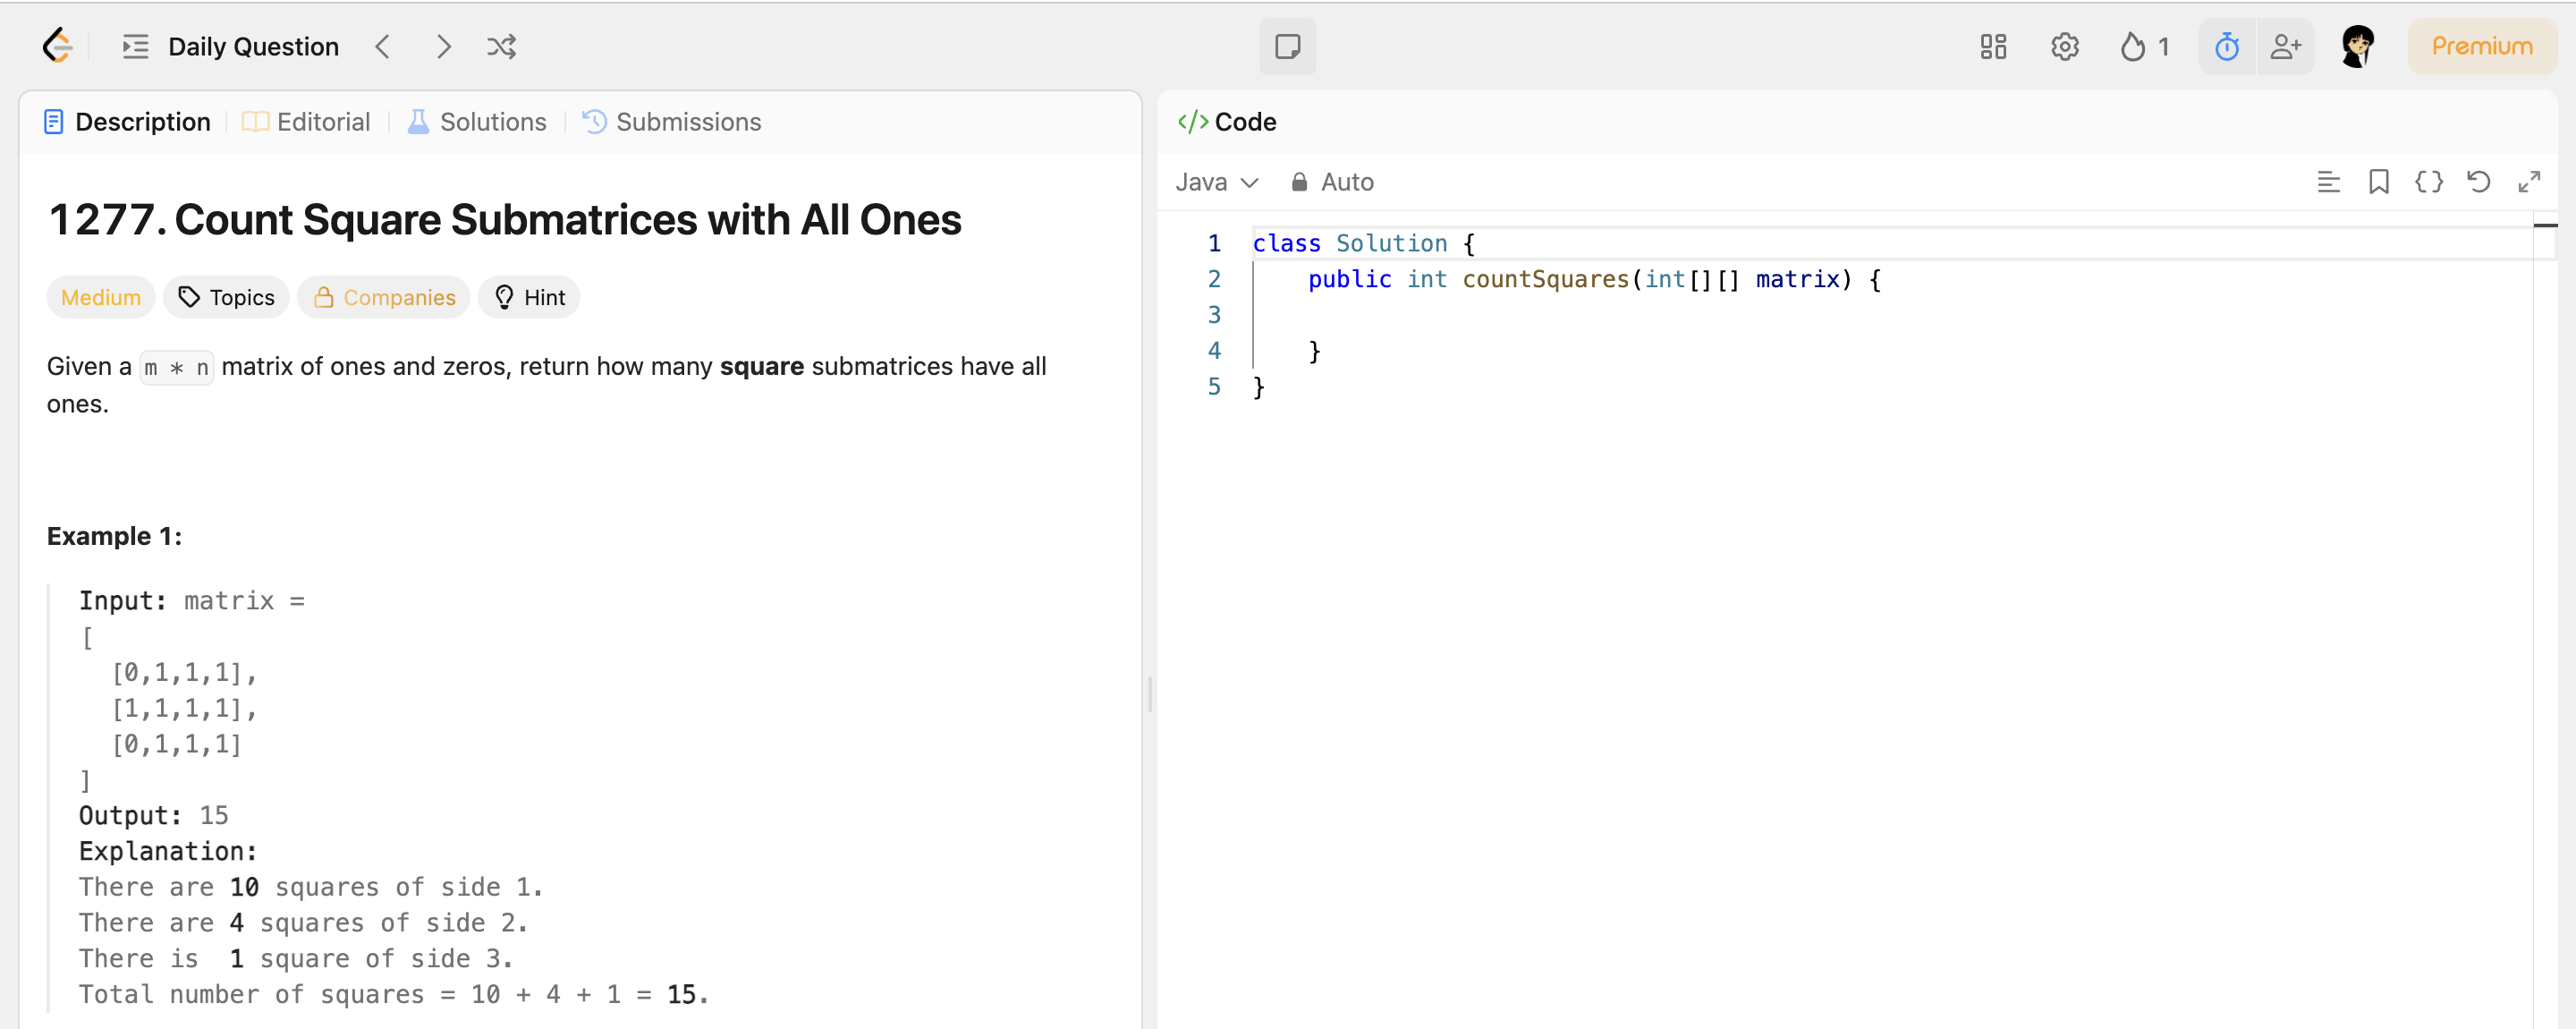2576x1029 pixels.
Task: Open the notes icon in top bar
Action: pos(1287,46)
